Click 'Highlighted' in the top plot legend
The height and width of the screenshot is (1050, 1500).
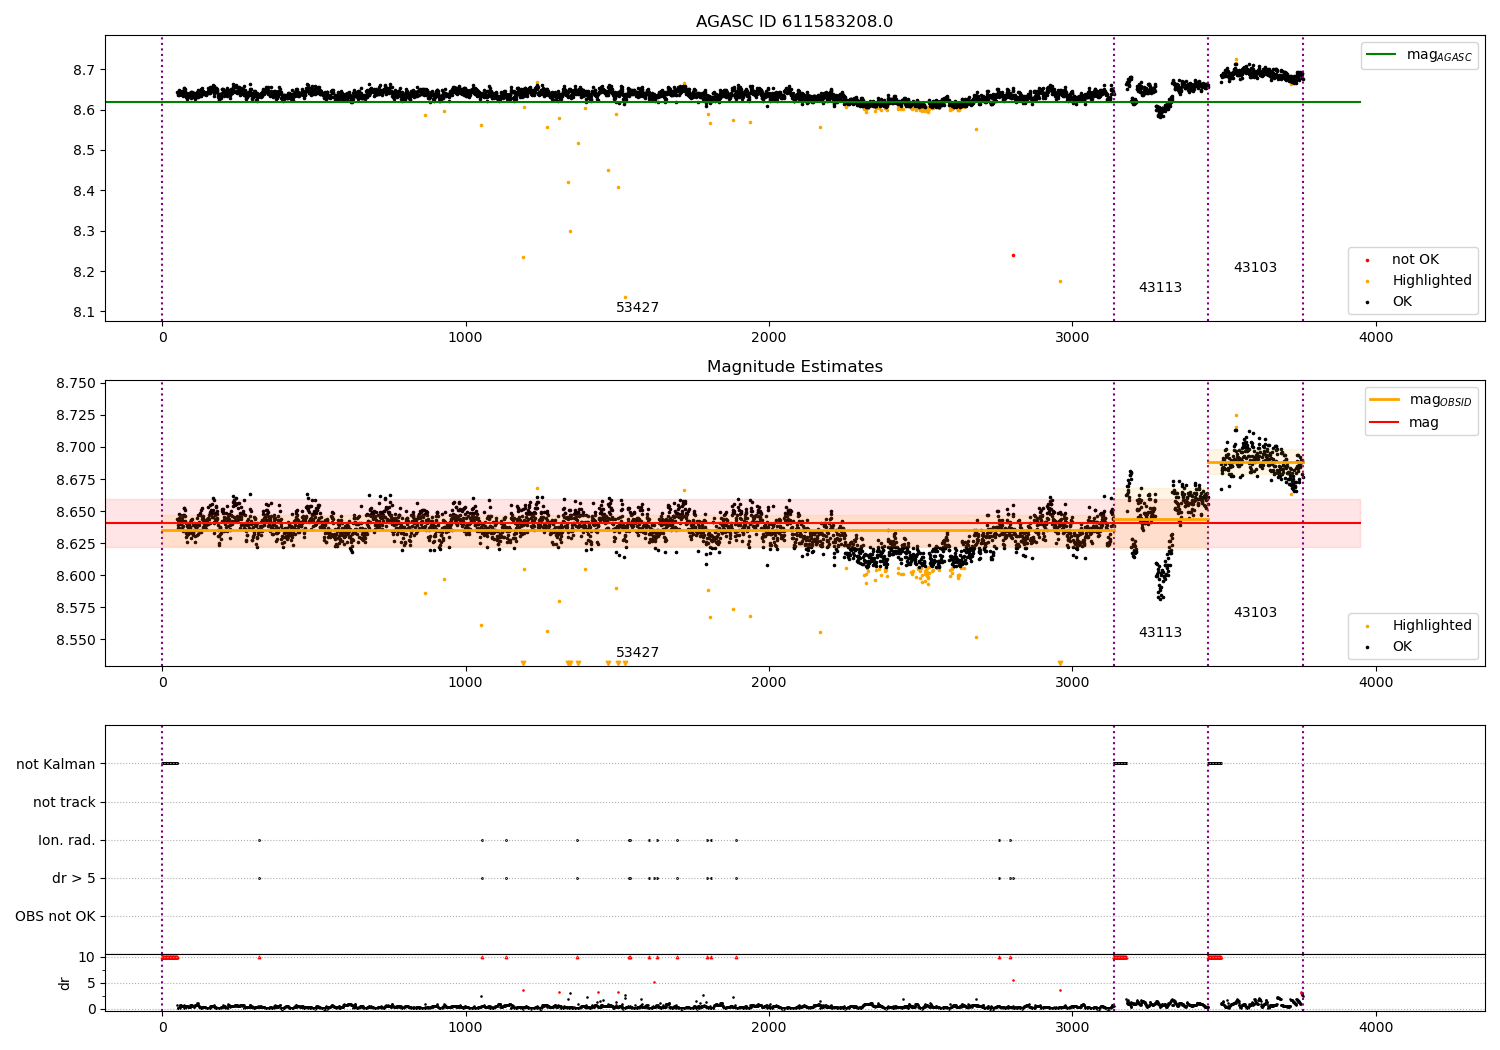coord(1431,281)
